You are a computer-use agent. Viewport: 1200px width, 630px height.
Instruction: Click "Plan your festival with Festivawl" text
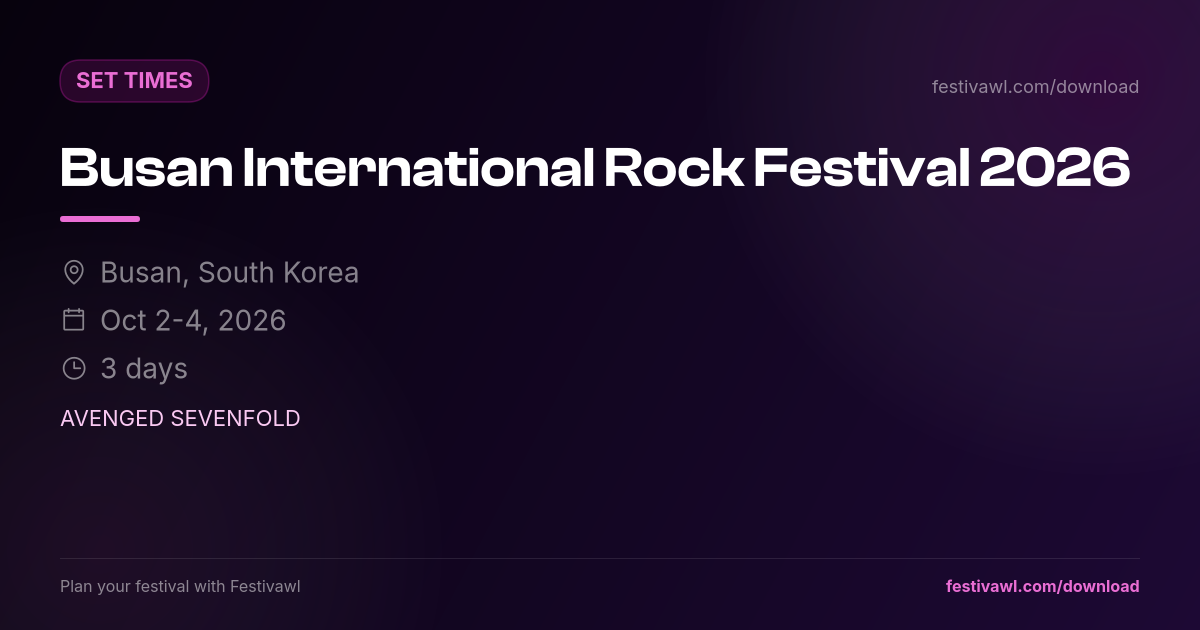click(x=180, y=586)
